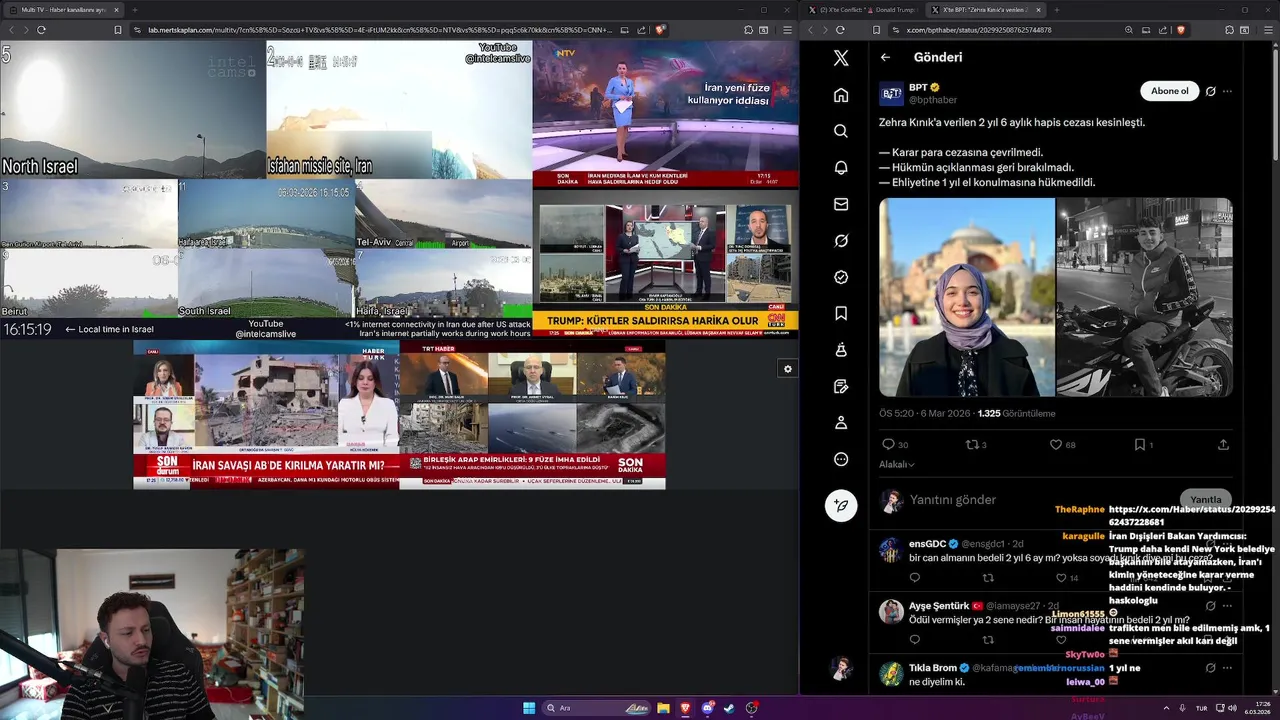Open Bookmarks icon in X sidebar

(x=841, y=314)
